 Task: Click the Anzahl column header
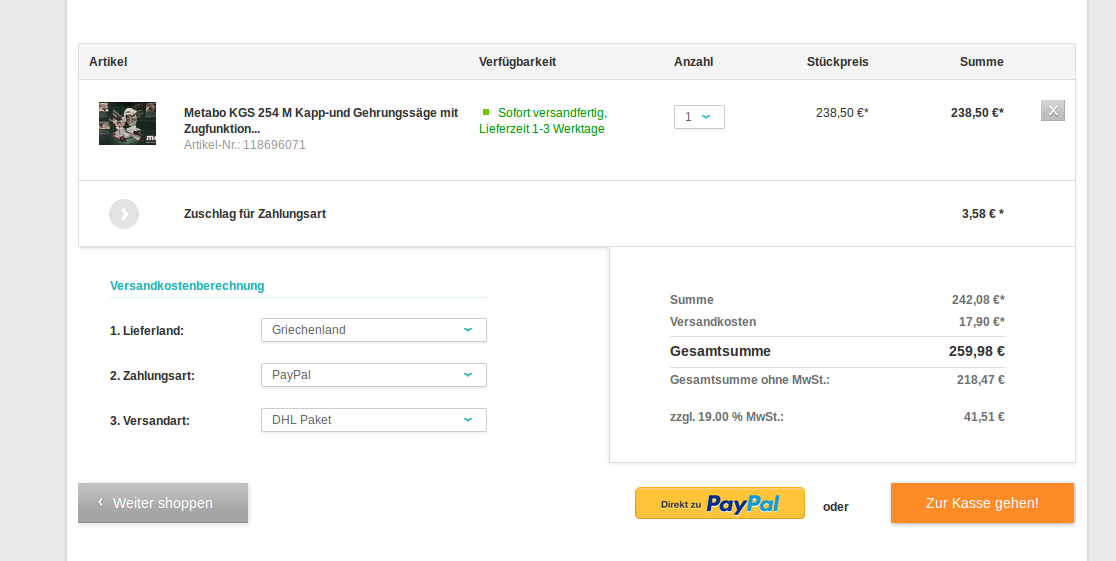tap(693, 62)
